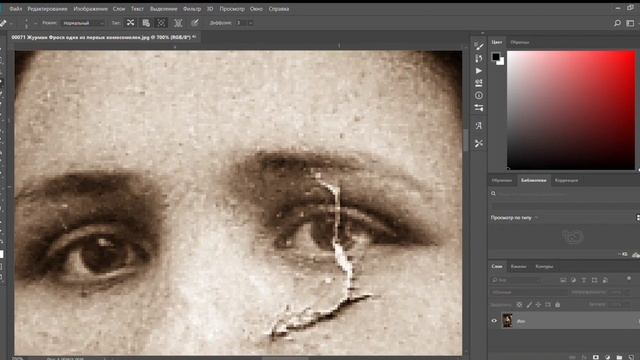Screen dimensions: 640x360
Task: Open the layer filter kind dropdown
Action: click(516, 280)
